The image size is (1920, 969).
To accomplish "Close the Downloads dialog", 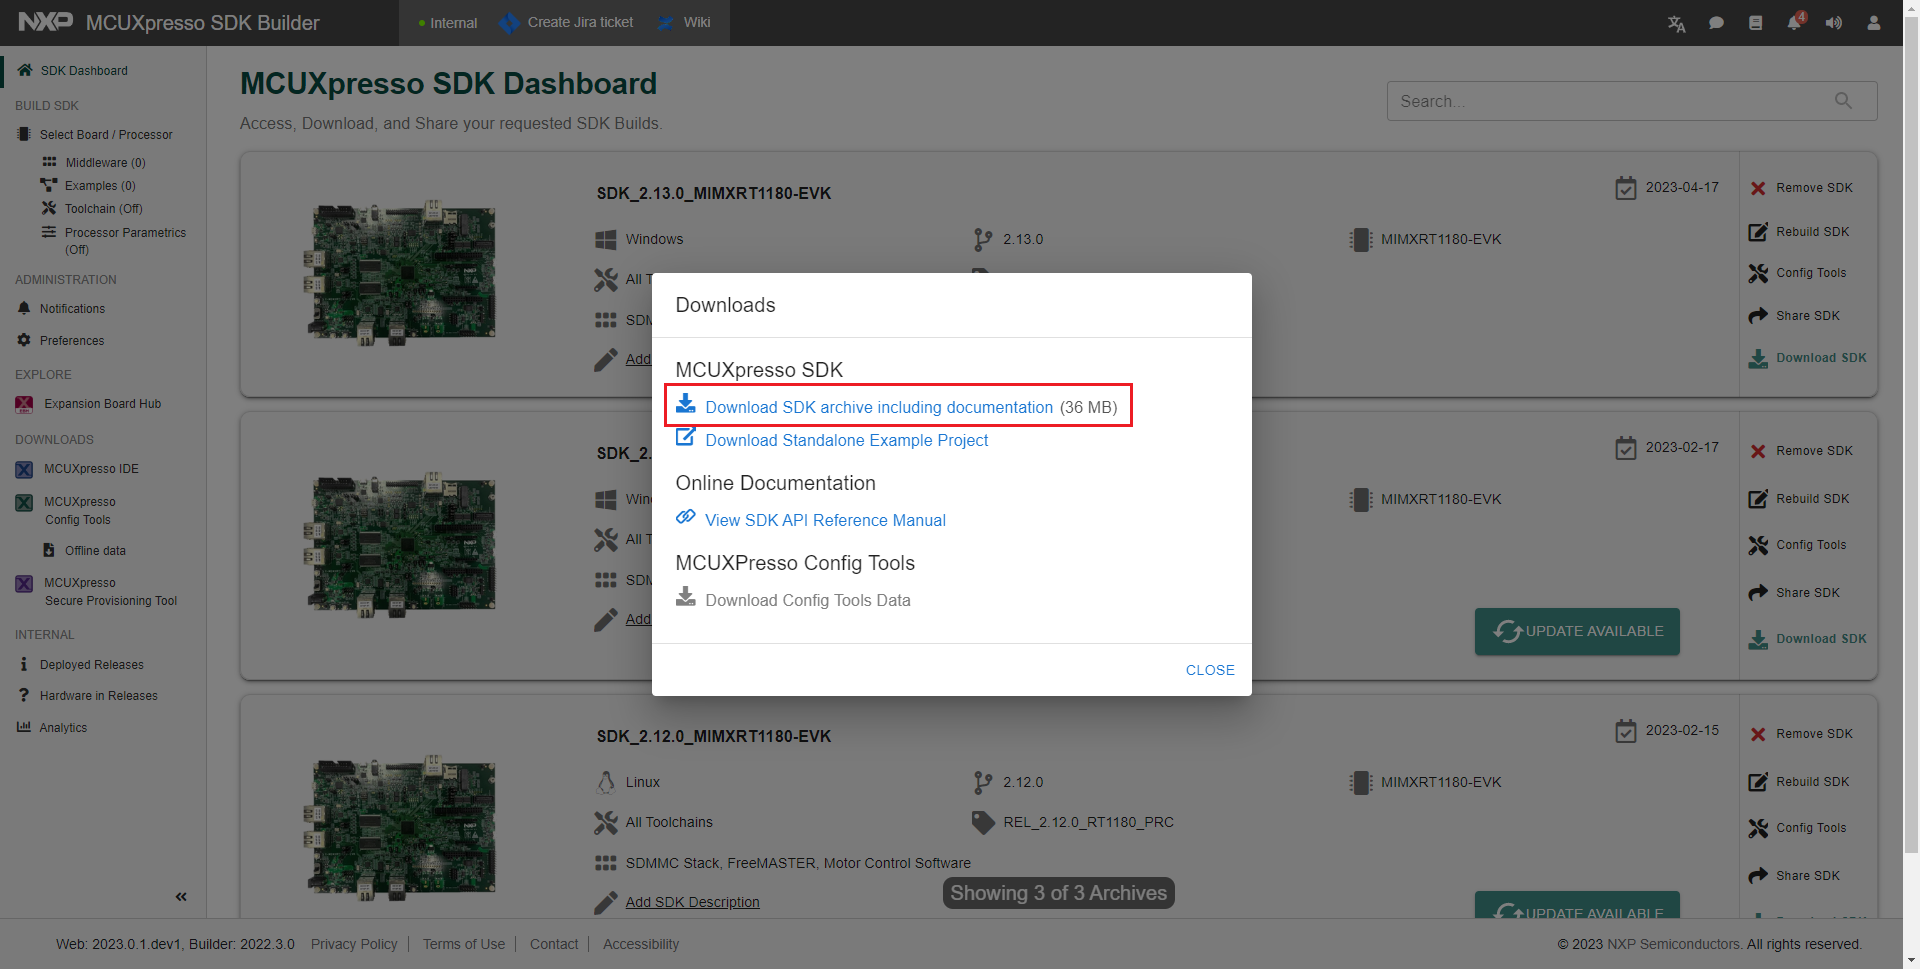I will [1209, 670].
